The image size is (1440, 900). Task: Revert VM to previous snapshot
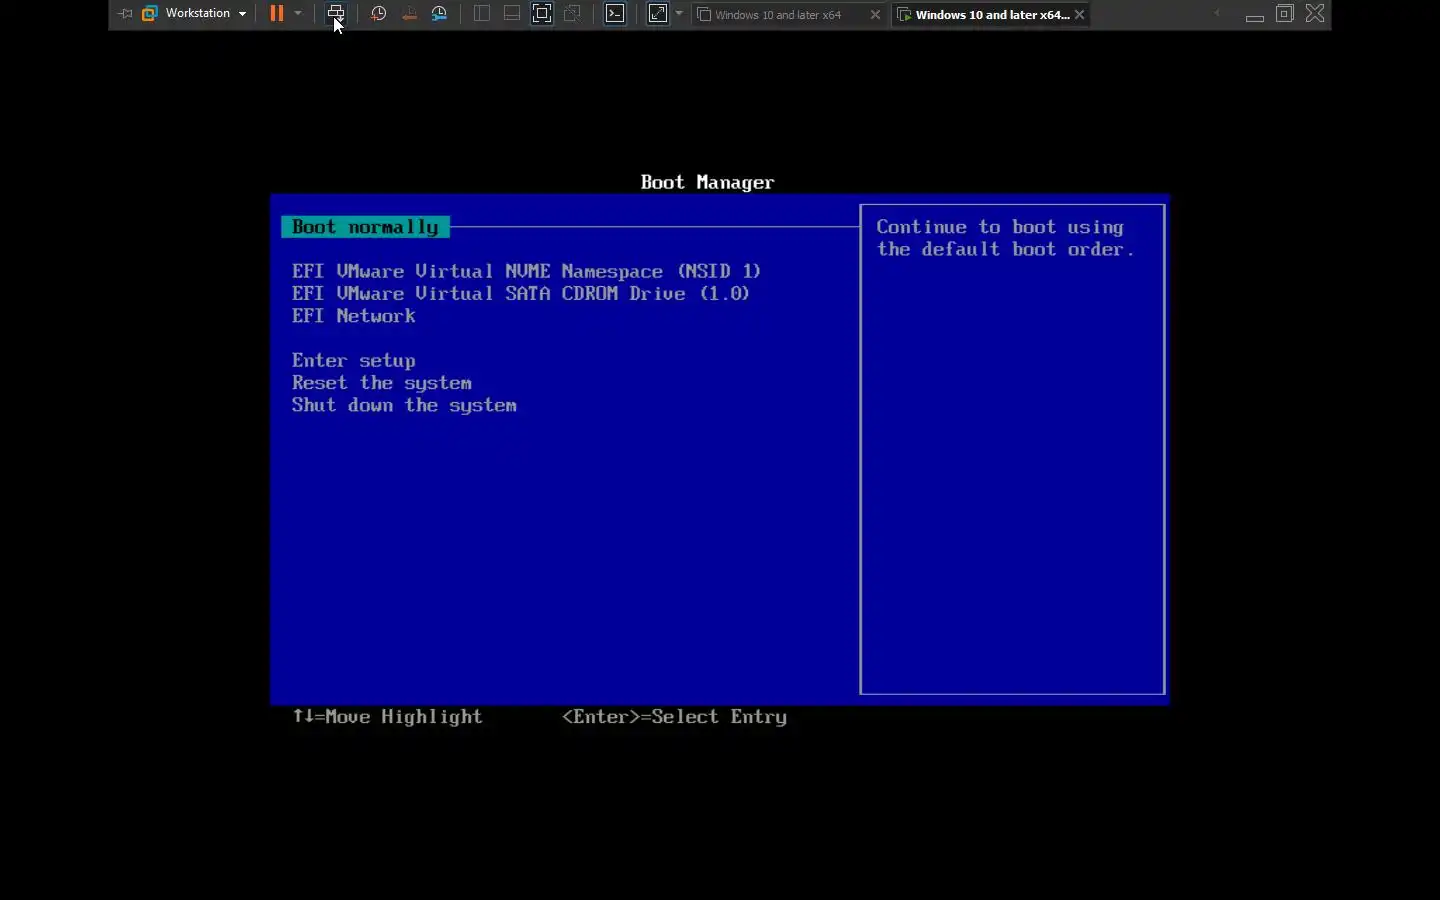pyautogui.click(x=409, y=14)
